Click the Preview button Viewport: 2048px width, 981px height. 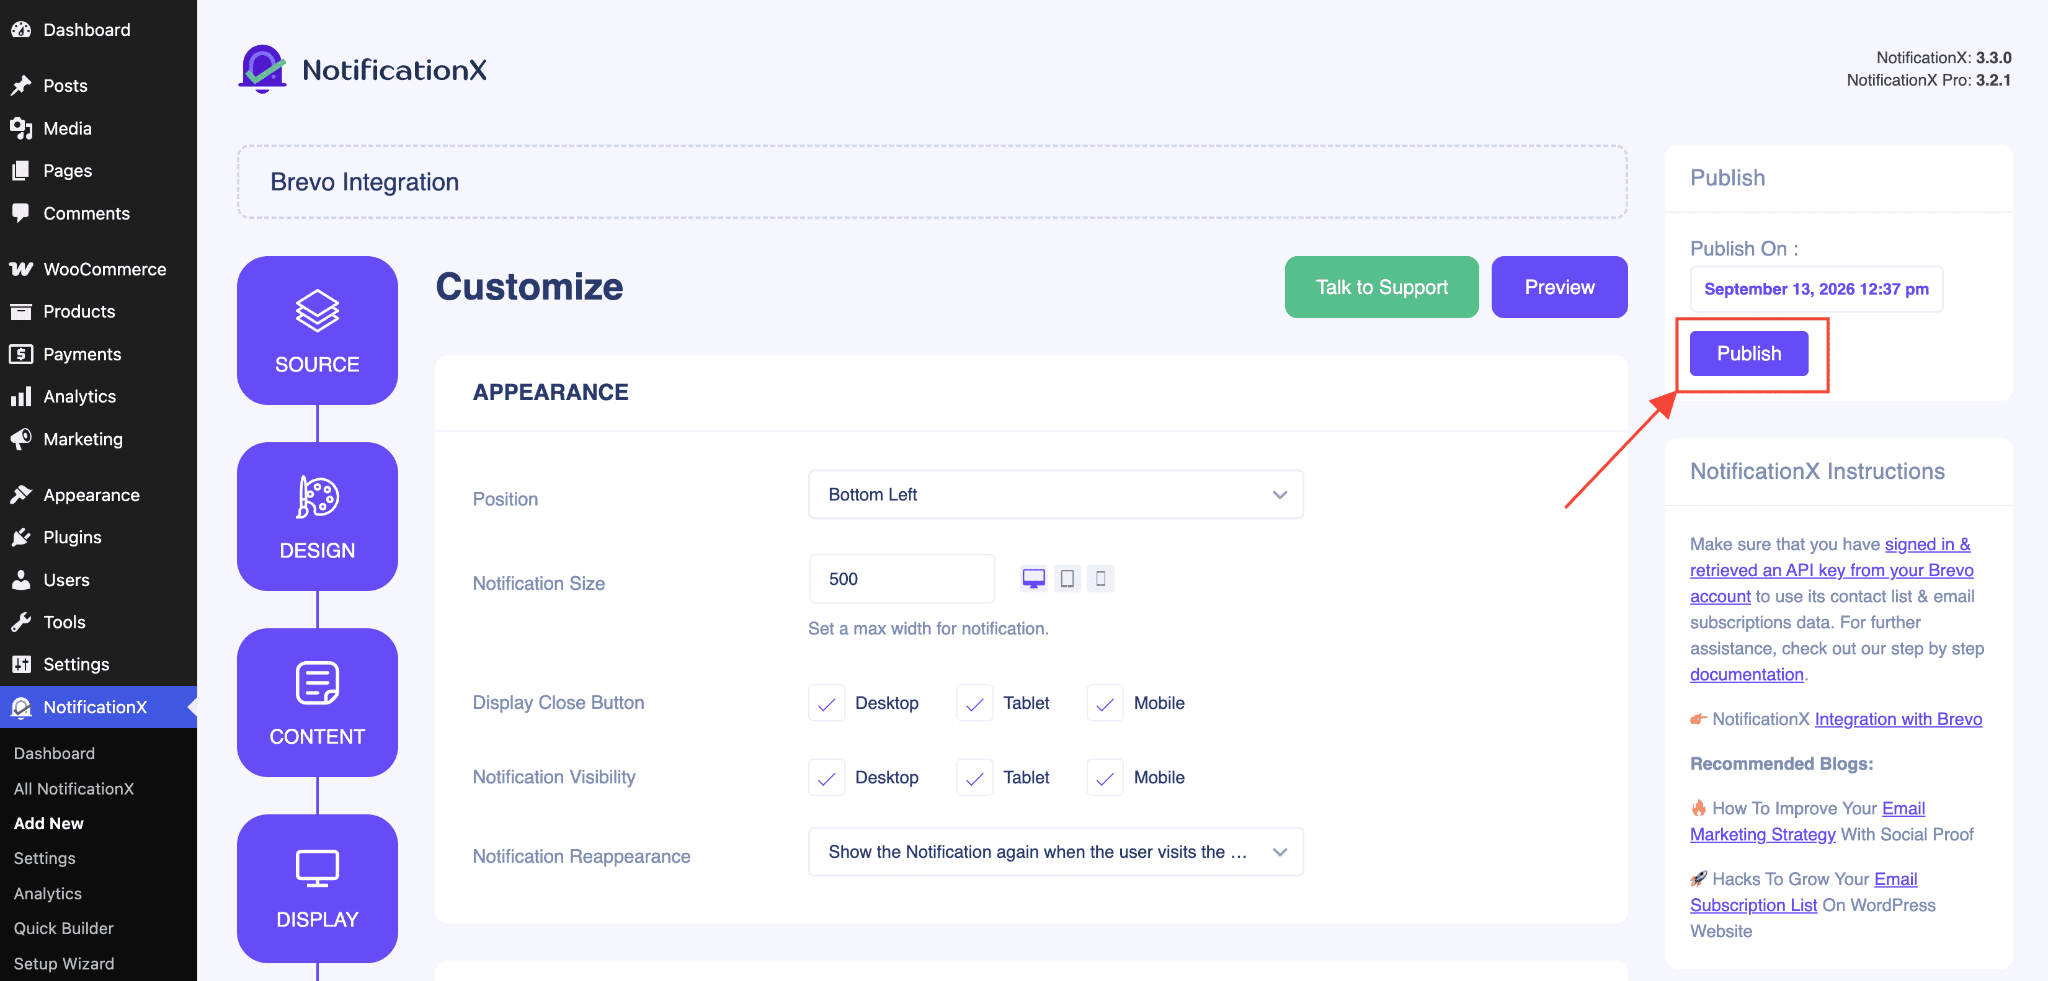[x=1559, y=287]
